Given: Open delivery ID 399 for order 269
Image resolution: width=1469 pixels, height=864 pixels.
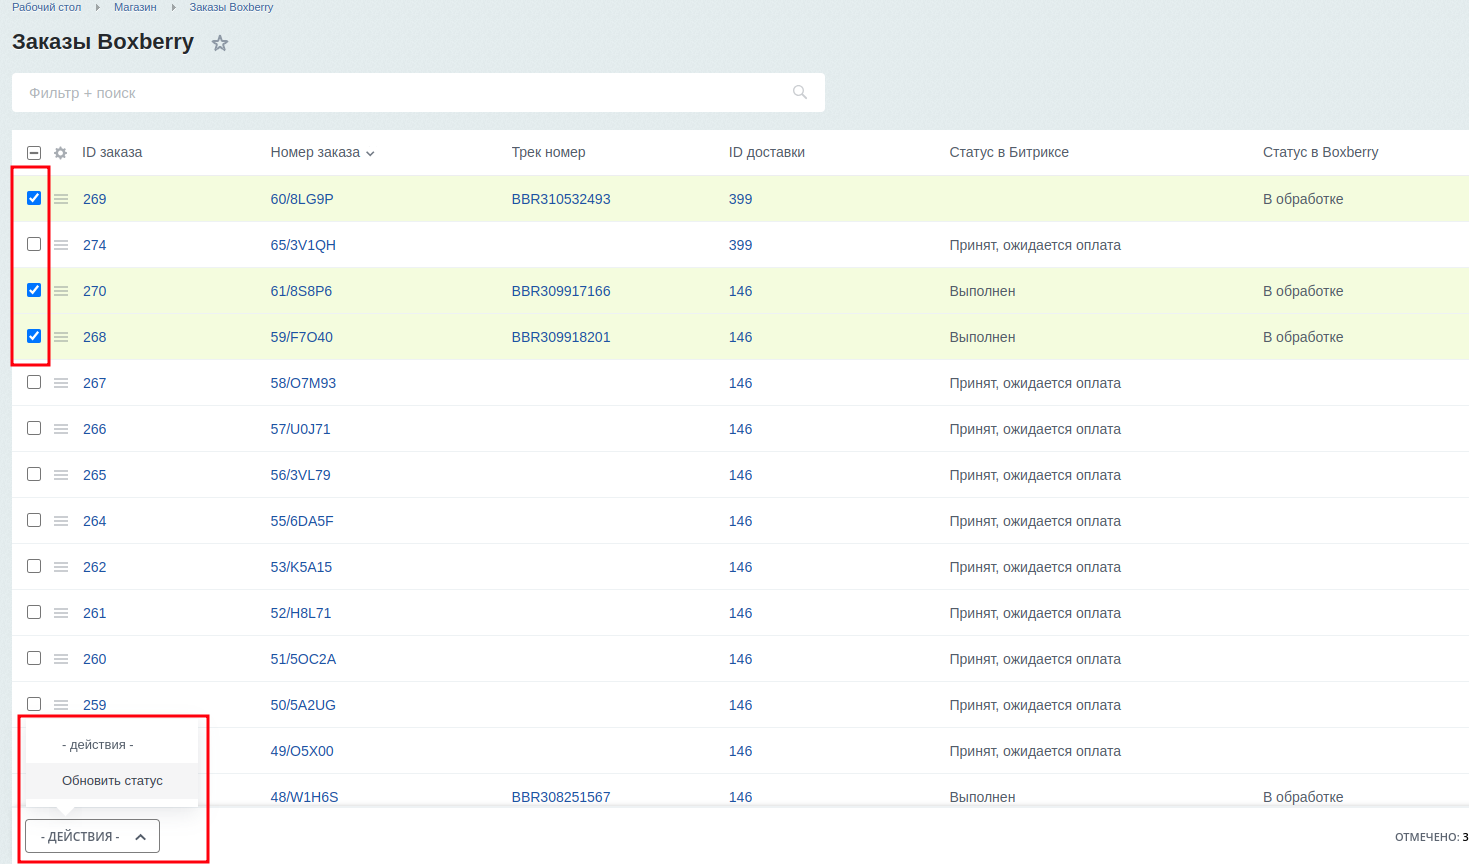Looking at the screenshot, I should [740, 199].
